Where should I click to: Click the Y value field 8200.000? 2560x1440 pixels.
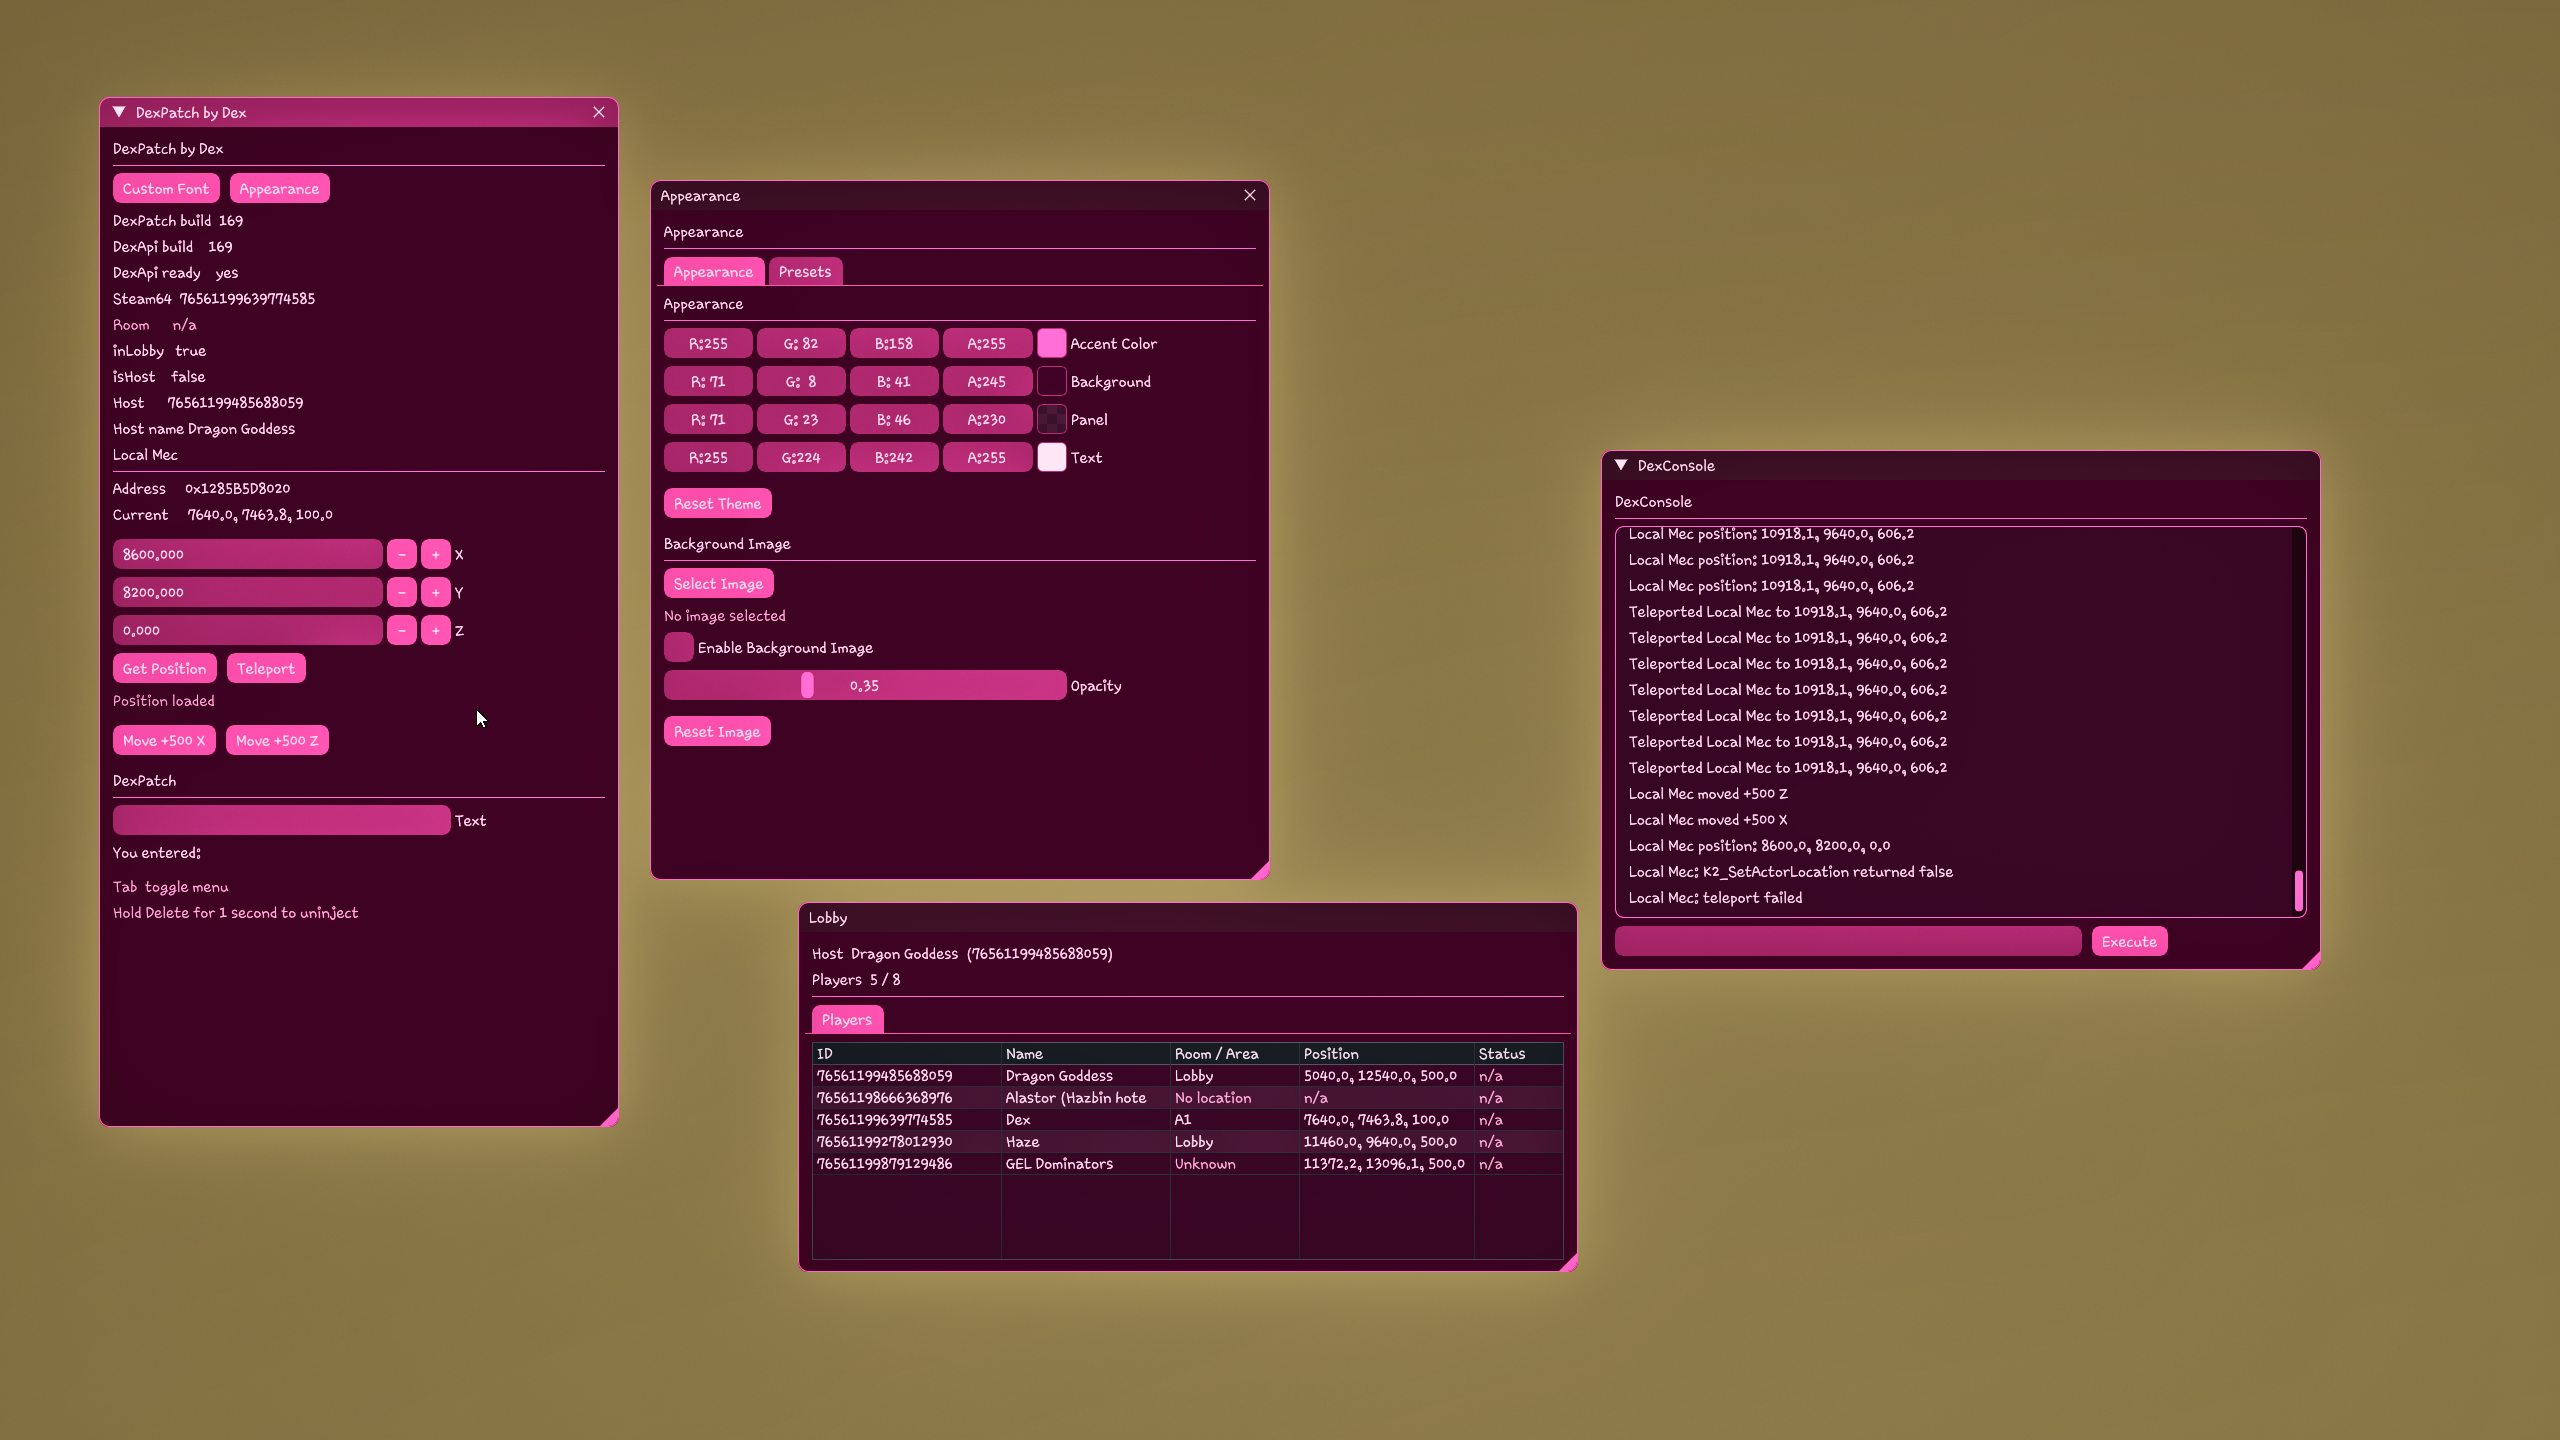[248, 593]
